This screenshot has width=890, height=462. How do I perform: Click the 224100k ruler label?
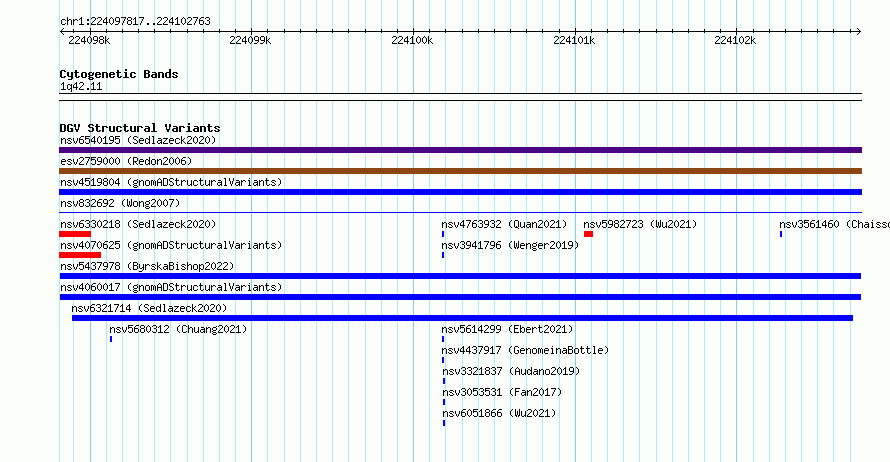pos(412,40)
